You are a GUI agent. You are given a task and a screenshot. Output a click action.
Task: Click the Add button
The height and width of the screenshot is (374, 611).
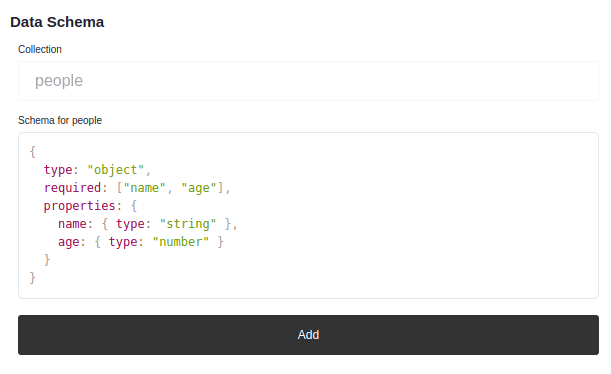click(308, 335)
